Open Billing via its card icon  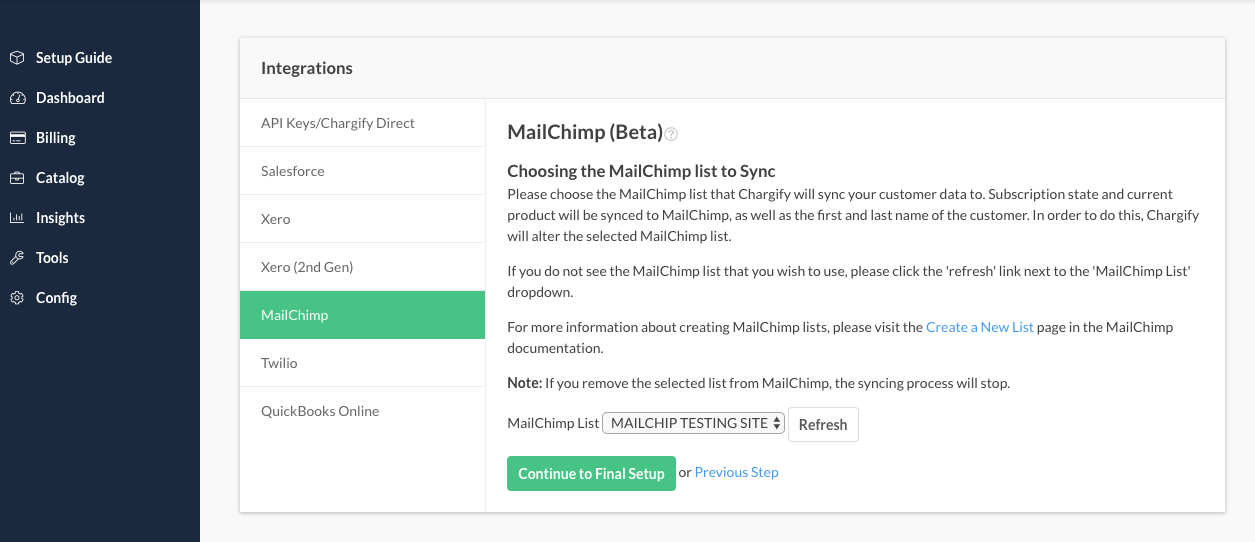[x=17, y=138]
